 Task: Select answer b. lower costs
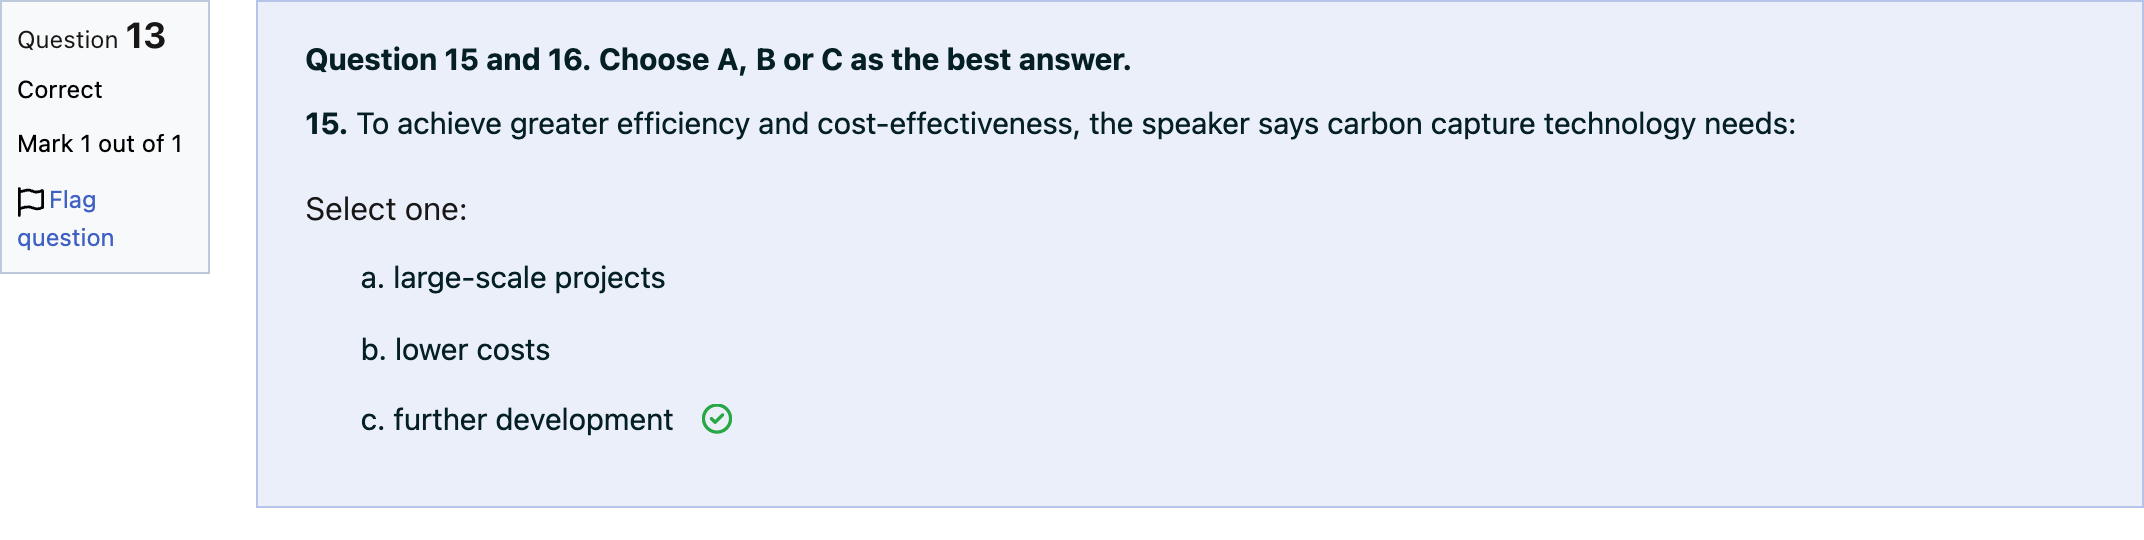[455, 350]
